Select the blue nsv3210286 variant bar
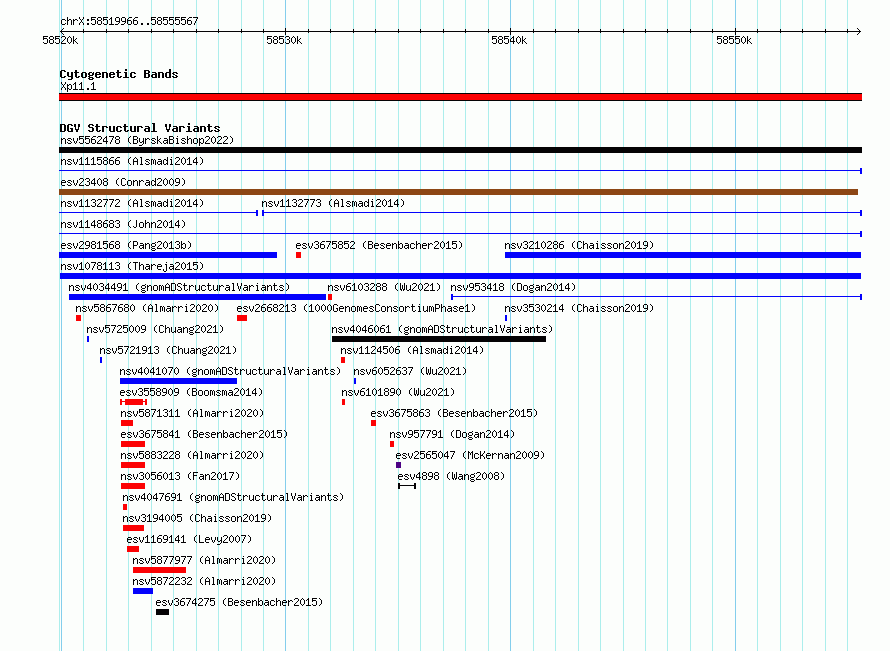890x651 pixels. 683,255
